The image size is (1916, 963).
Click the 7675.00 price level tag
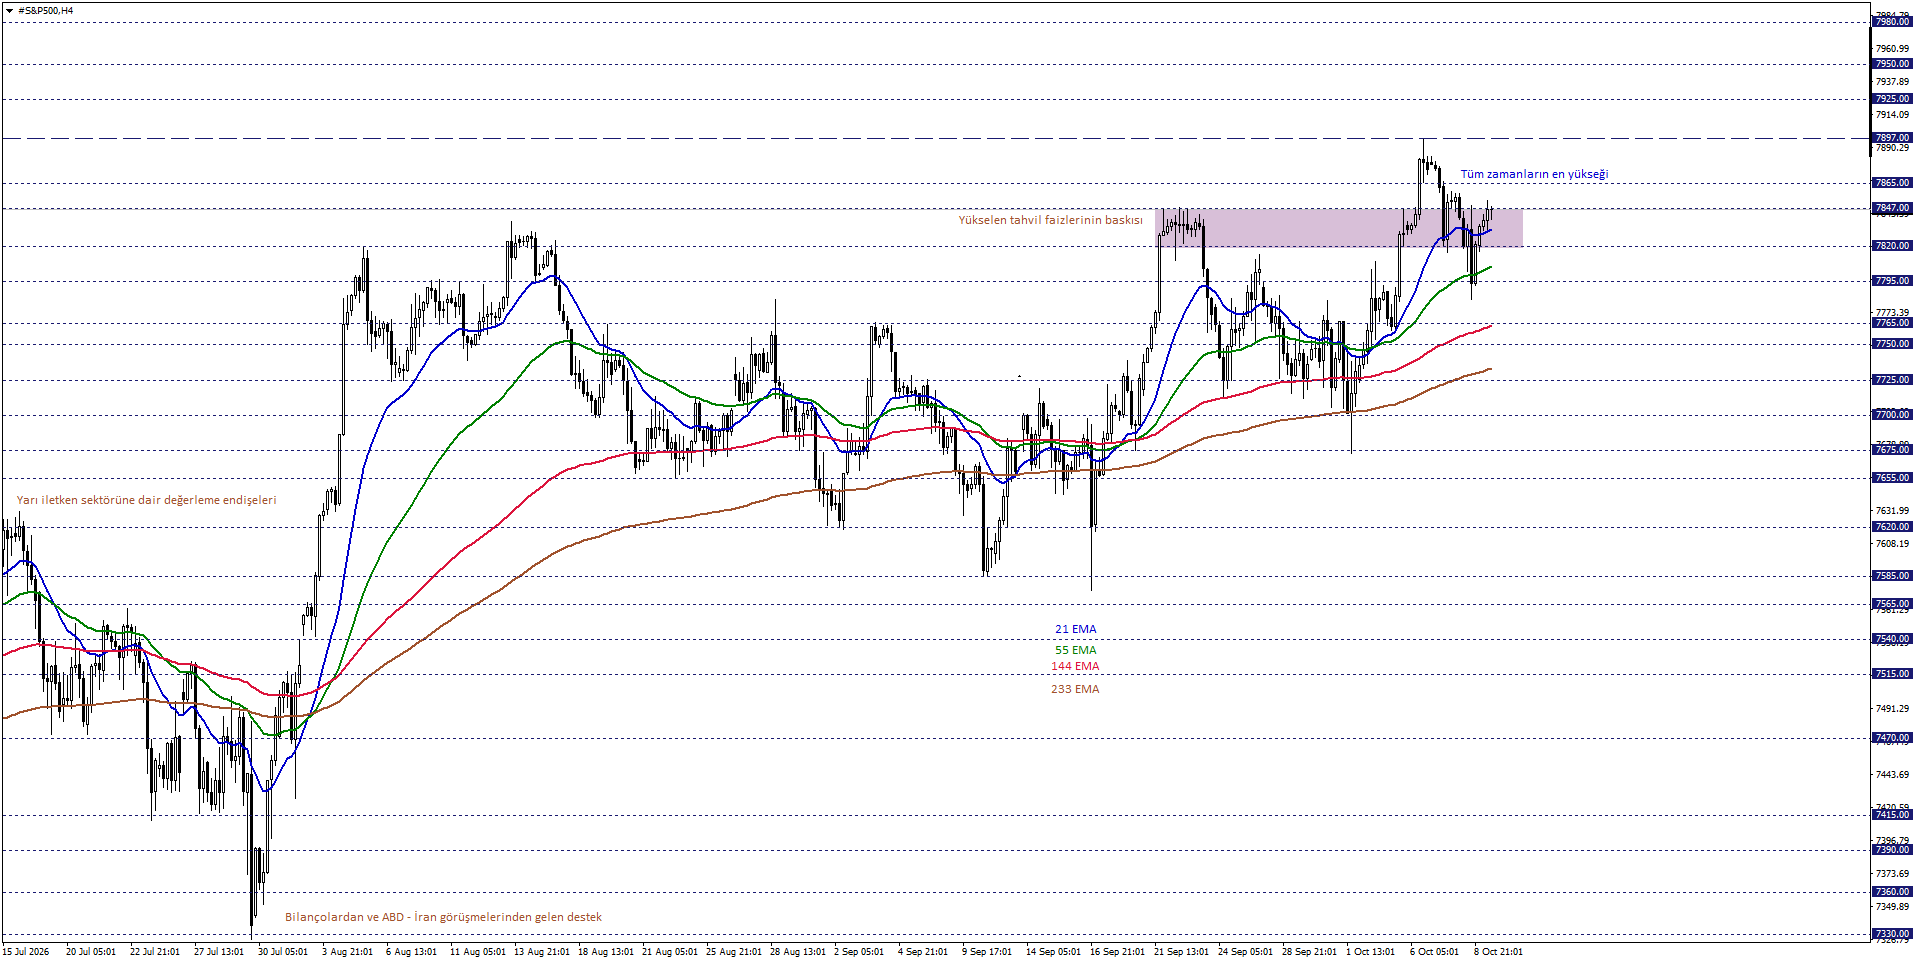tap(1892, 450)
